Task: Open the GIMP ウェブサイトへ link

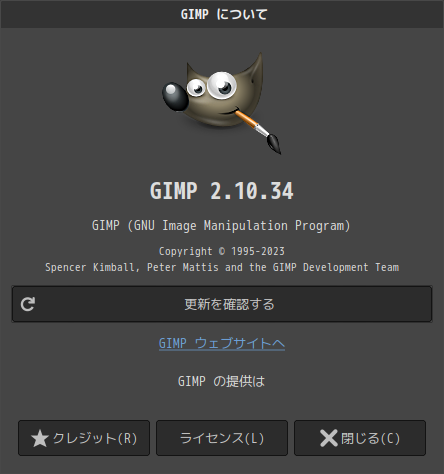Action: coord(222,343)
